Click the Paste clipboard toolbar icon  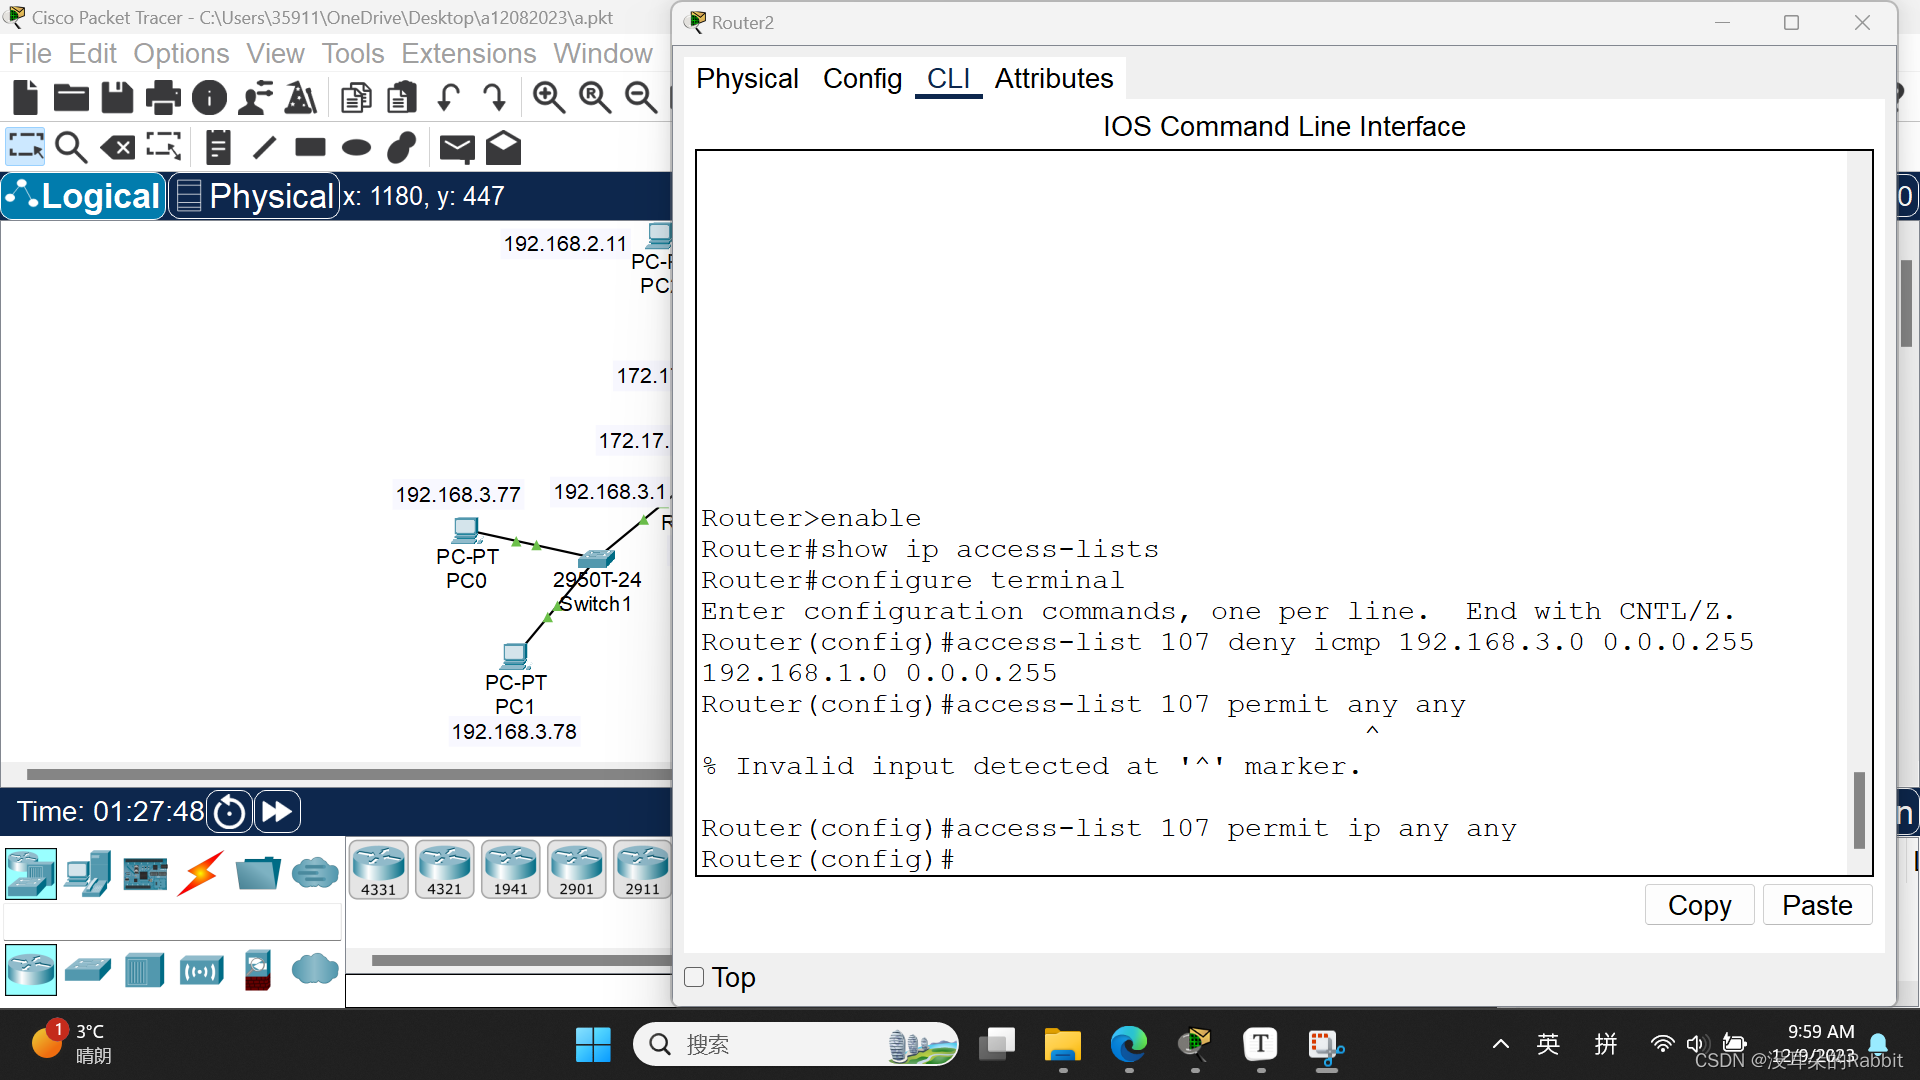pyautogui.click(x=402, y=97)
